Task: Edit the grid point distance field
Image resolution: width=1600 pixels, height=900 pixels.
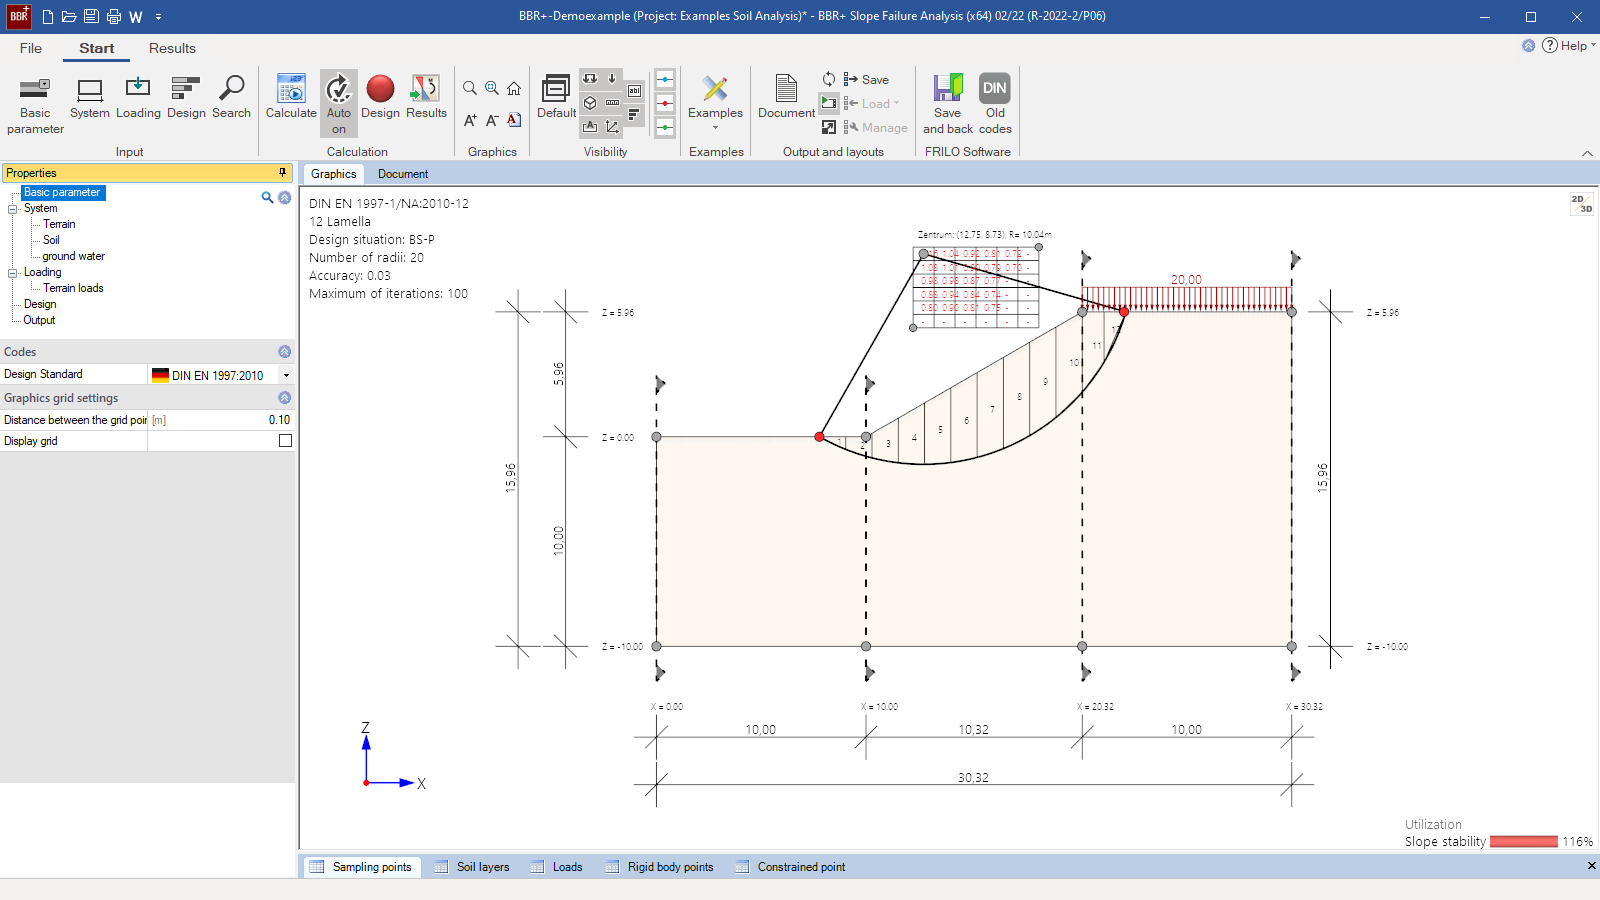Action: tap(220, 420)
